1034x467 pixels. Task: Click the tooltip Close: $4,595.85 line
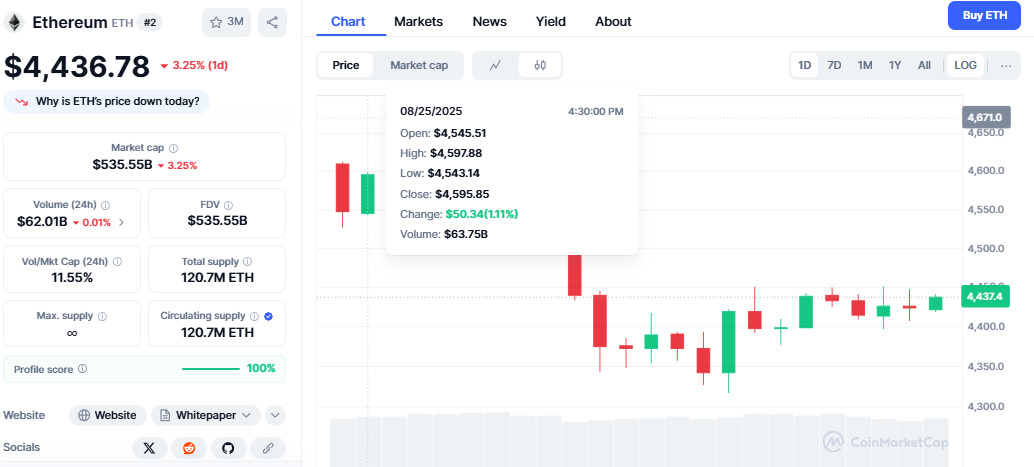(444, 195)
